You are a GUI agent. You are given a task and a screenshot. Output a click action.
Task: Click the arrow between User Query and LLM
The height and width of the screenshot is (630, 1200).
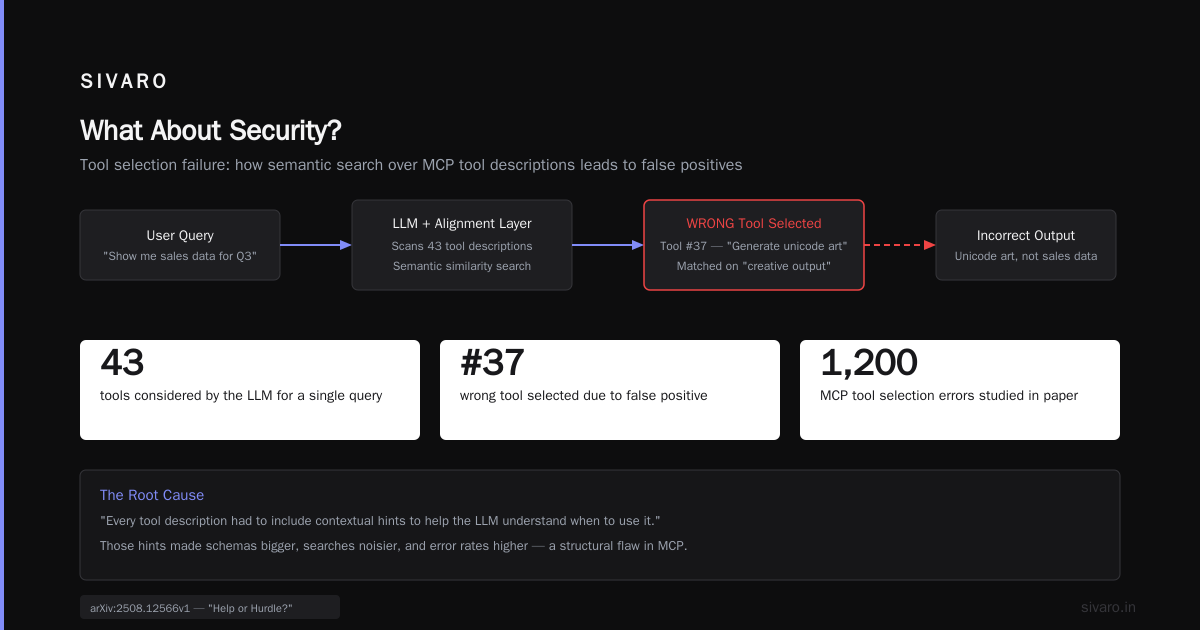click(316, 245)
